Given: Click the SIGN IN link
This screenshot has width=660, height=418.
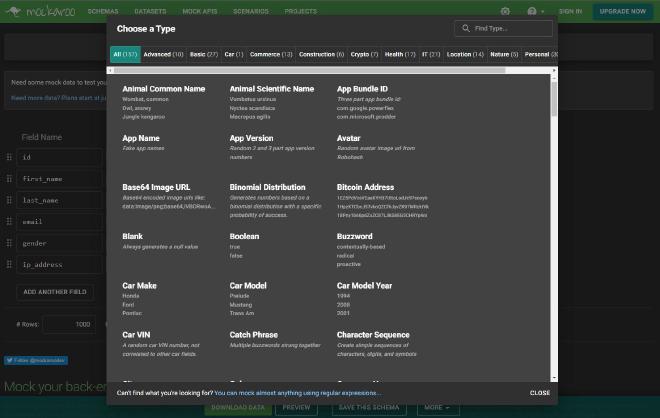Looking at the screenshot, I should tap(570, 11).
